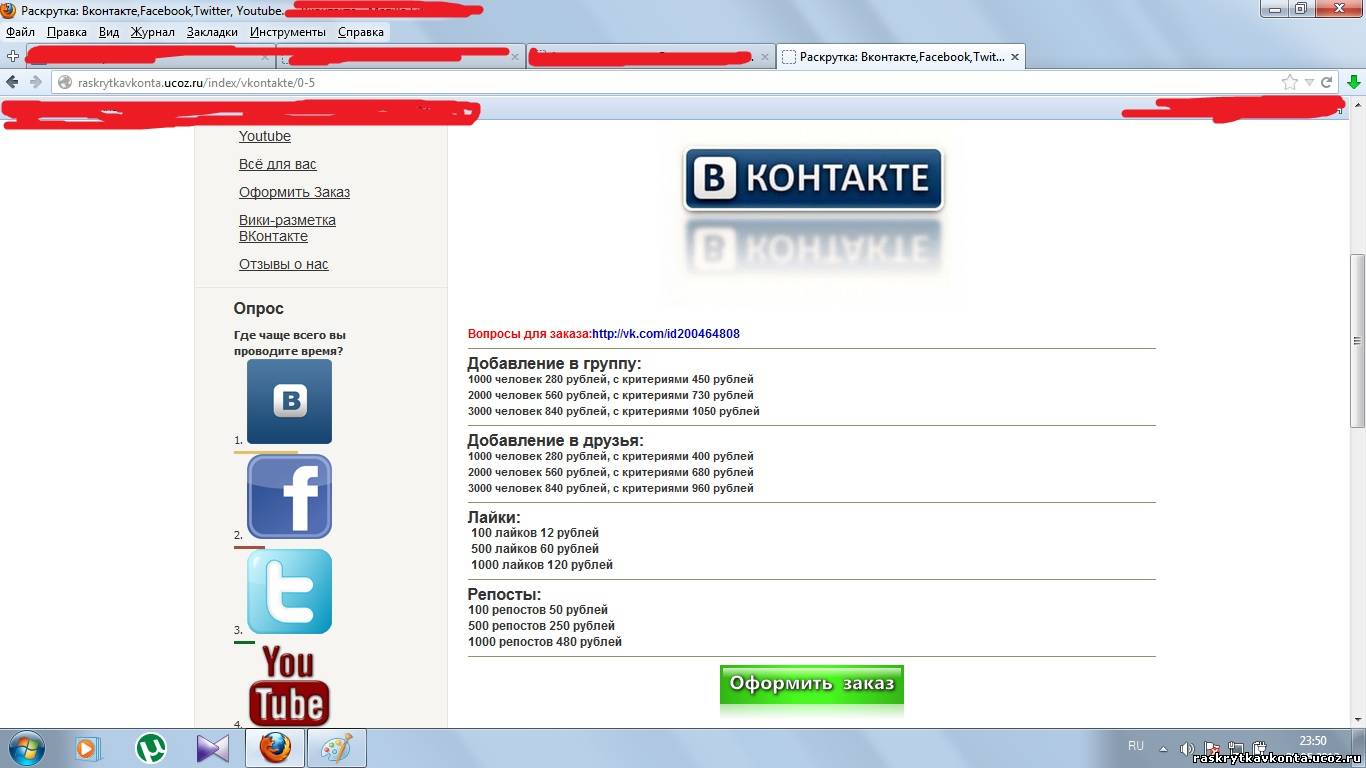This screenshot has height=768, width=1366.
Task: Click '3000 человек 840 рублей, с критериями 1050' line
Action: coord(614,411)
